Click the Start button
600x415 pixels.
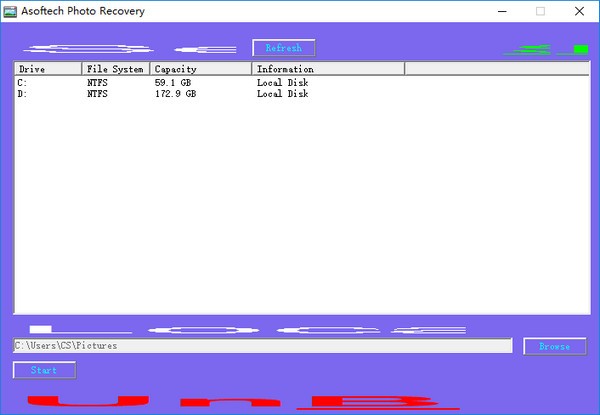tap(44, 370)
